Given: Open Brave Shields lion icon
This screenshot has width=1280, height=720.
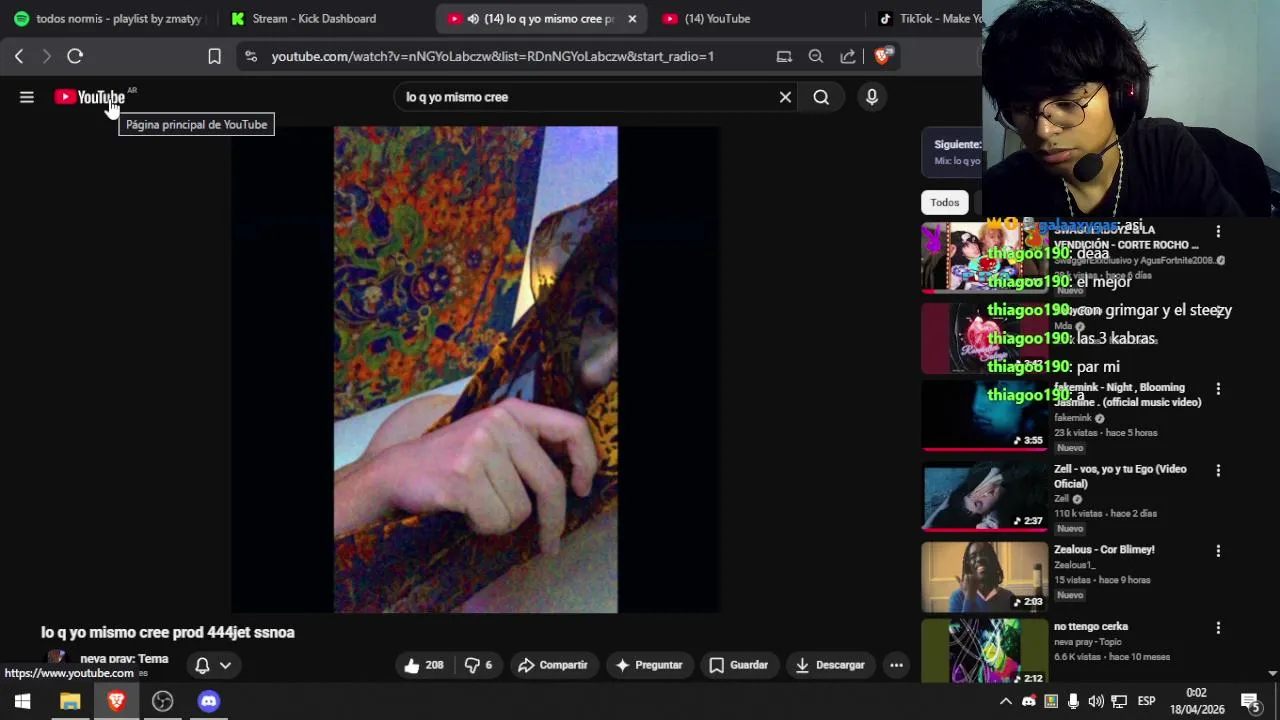Looking at the screenshot, I should [x=882, y=56].
